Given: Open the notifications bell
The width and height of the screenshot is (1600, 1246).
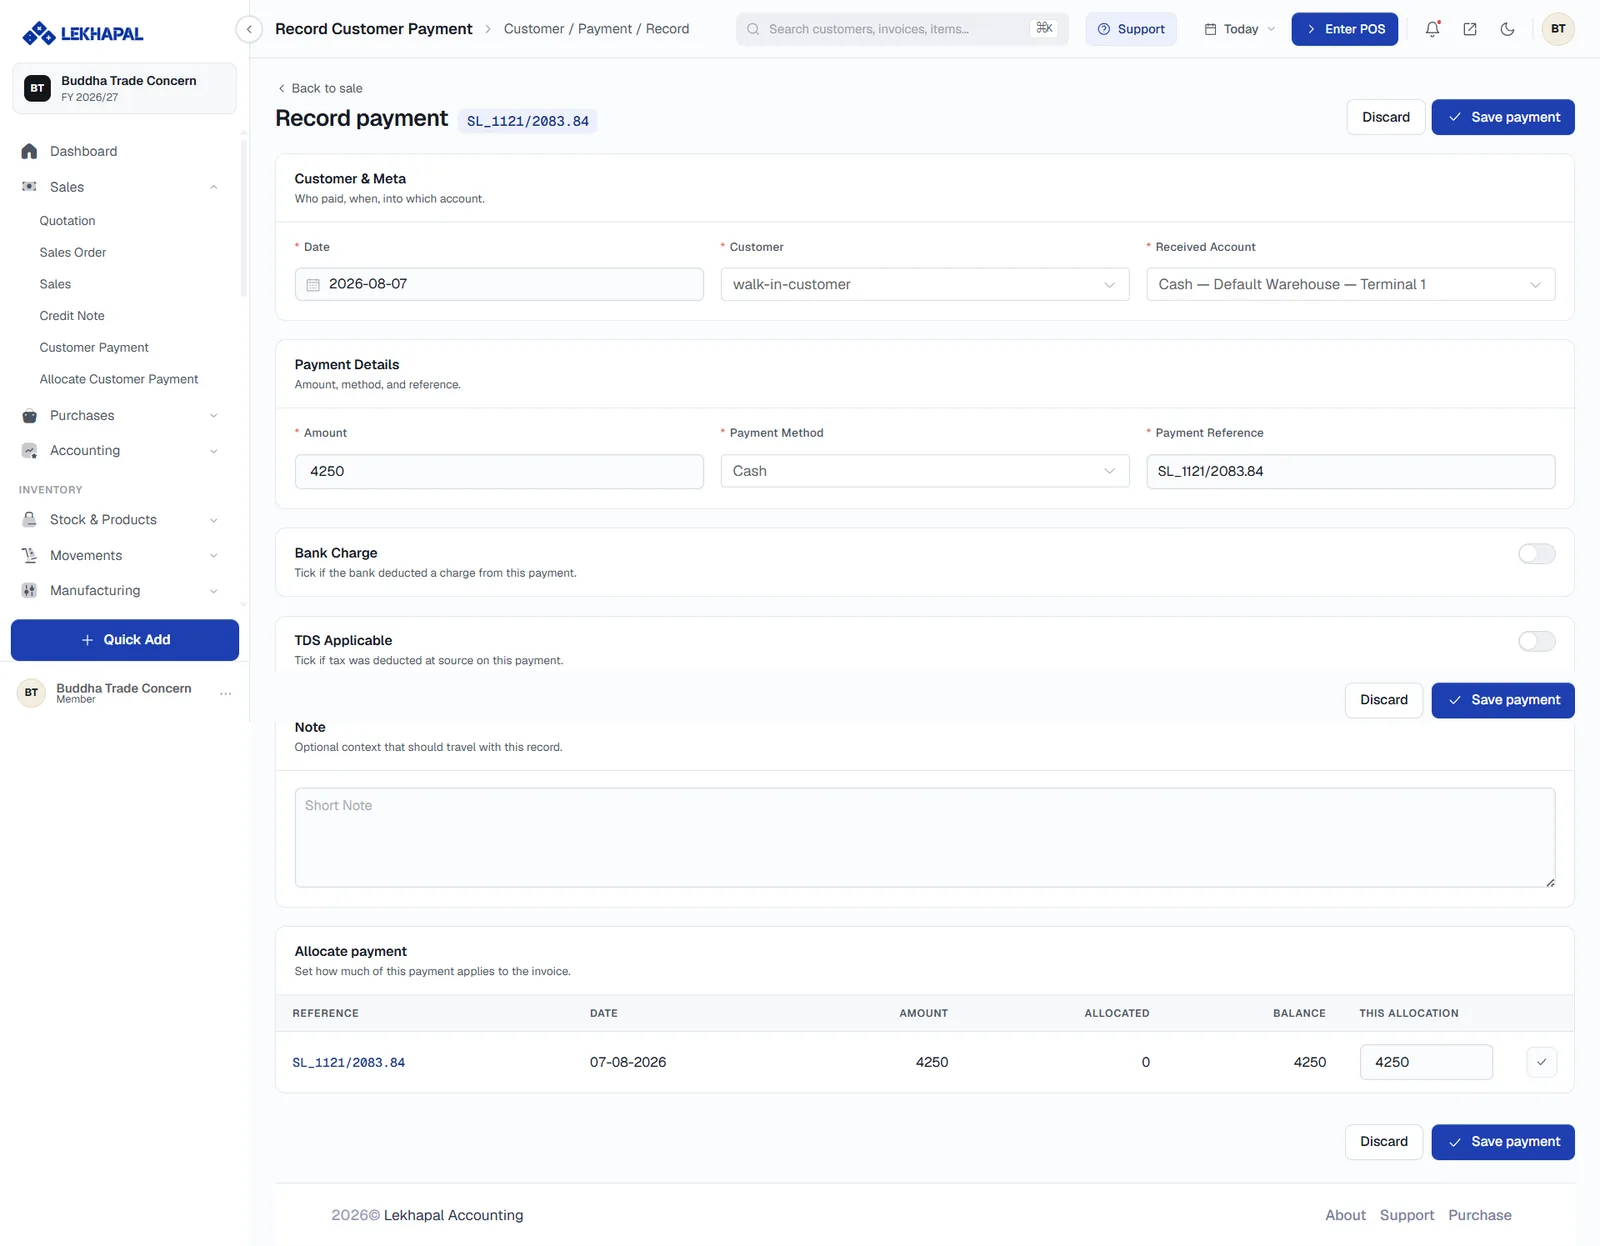Looking at the screenshot, I should (1432, 29).
